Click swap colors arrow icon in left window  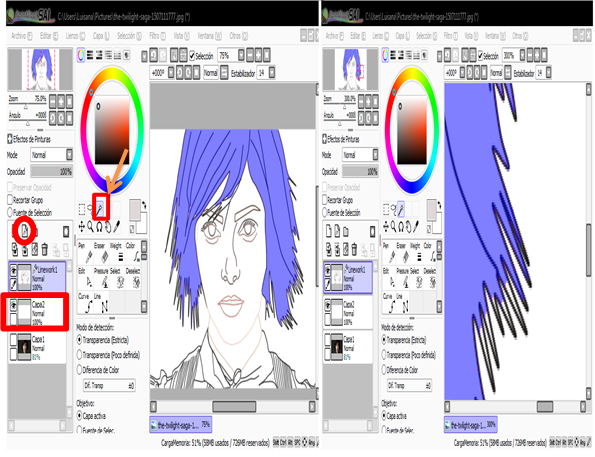point(144,205)
